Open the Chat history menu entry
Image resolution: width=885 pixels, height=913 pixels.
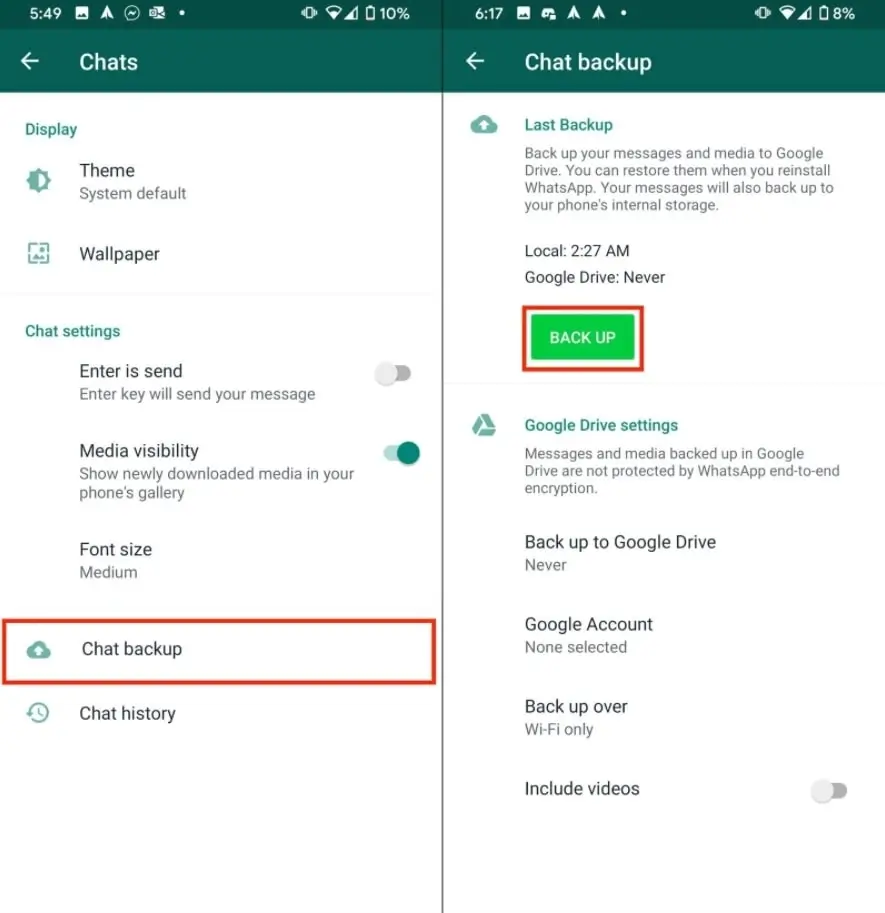coord(221,713)
